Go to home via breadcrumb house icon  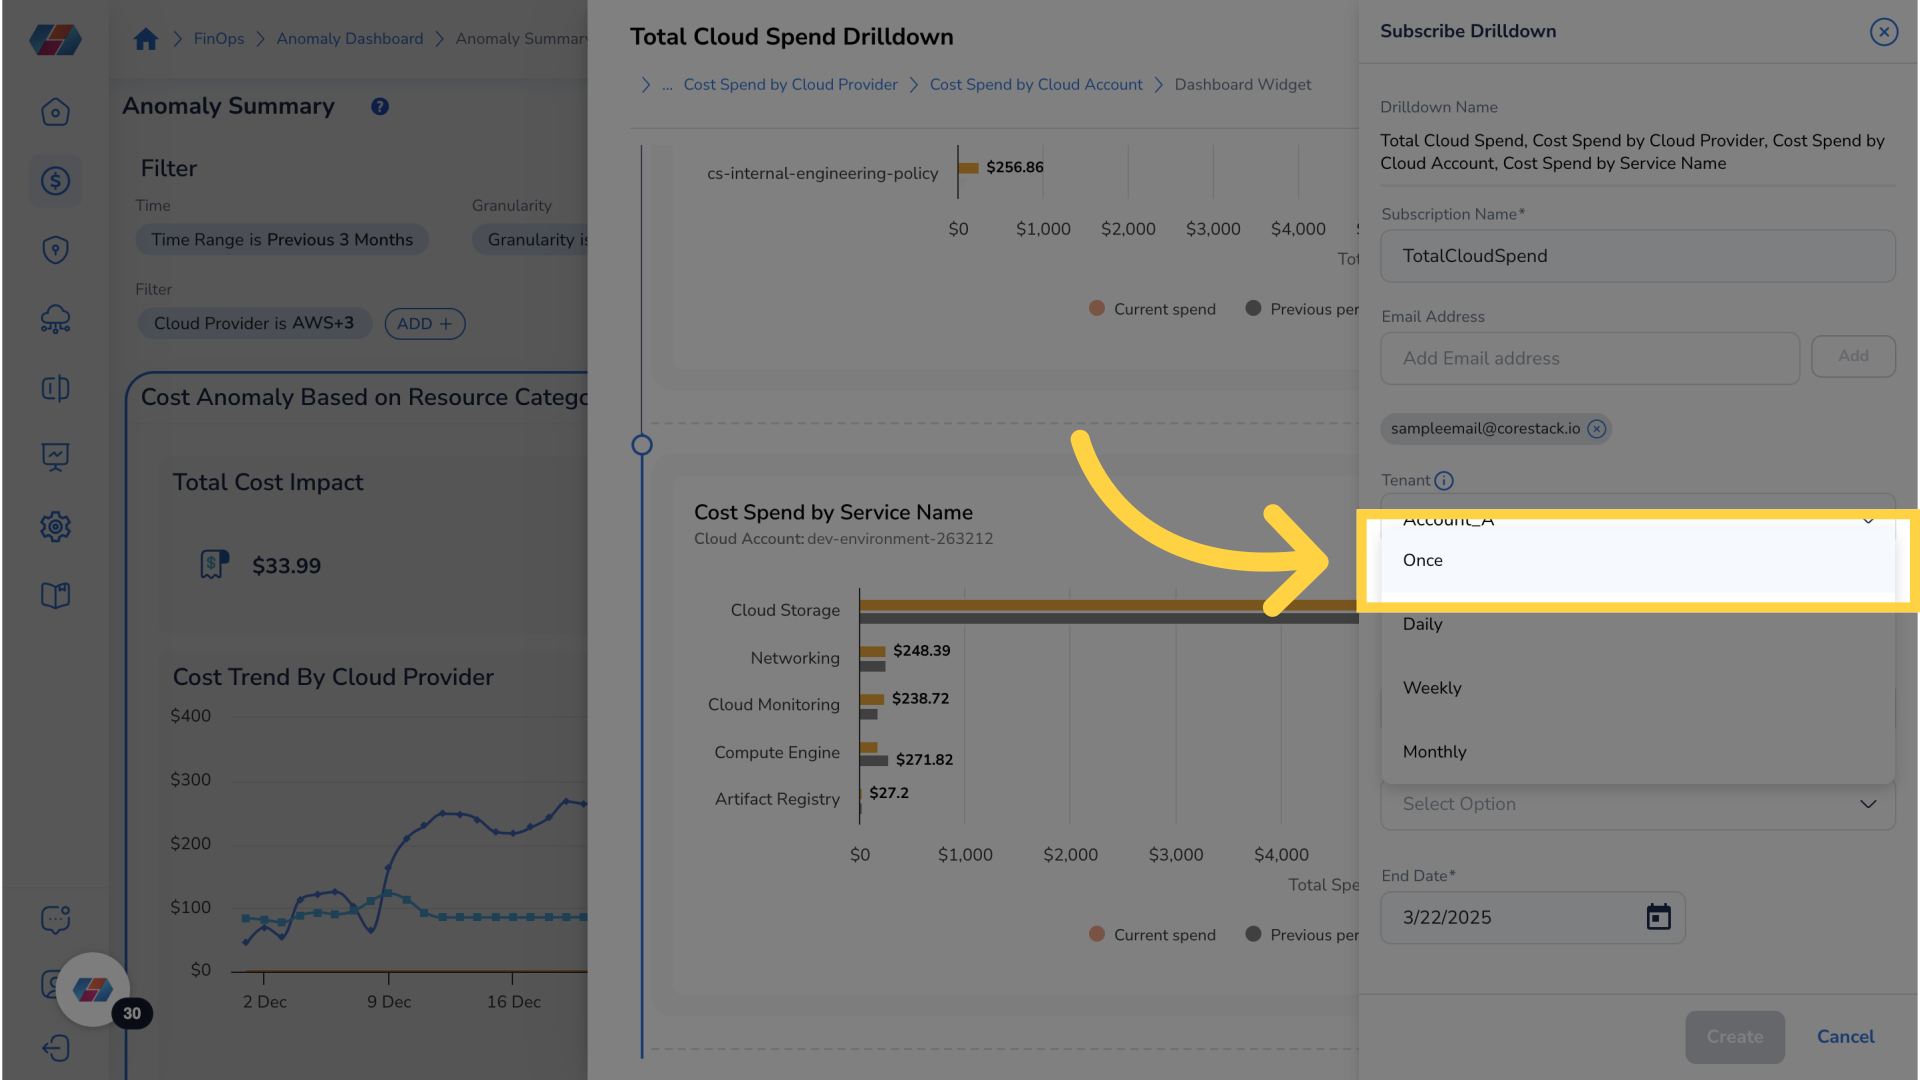tap(146, 38)
